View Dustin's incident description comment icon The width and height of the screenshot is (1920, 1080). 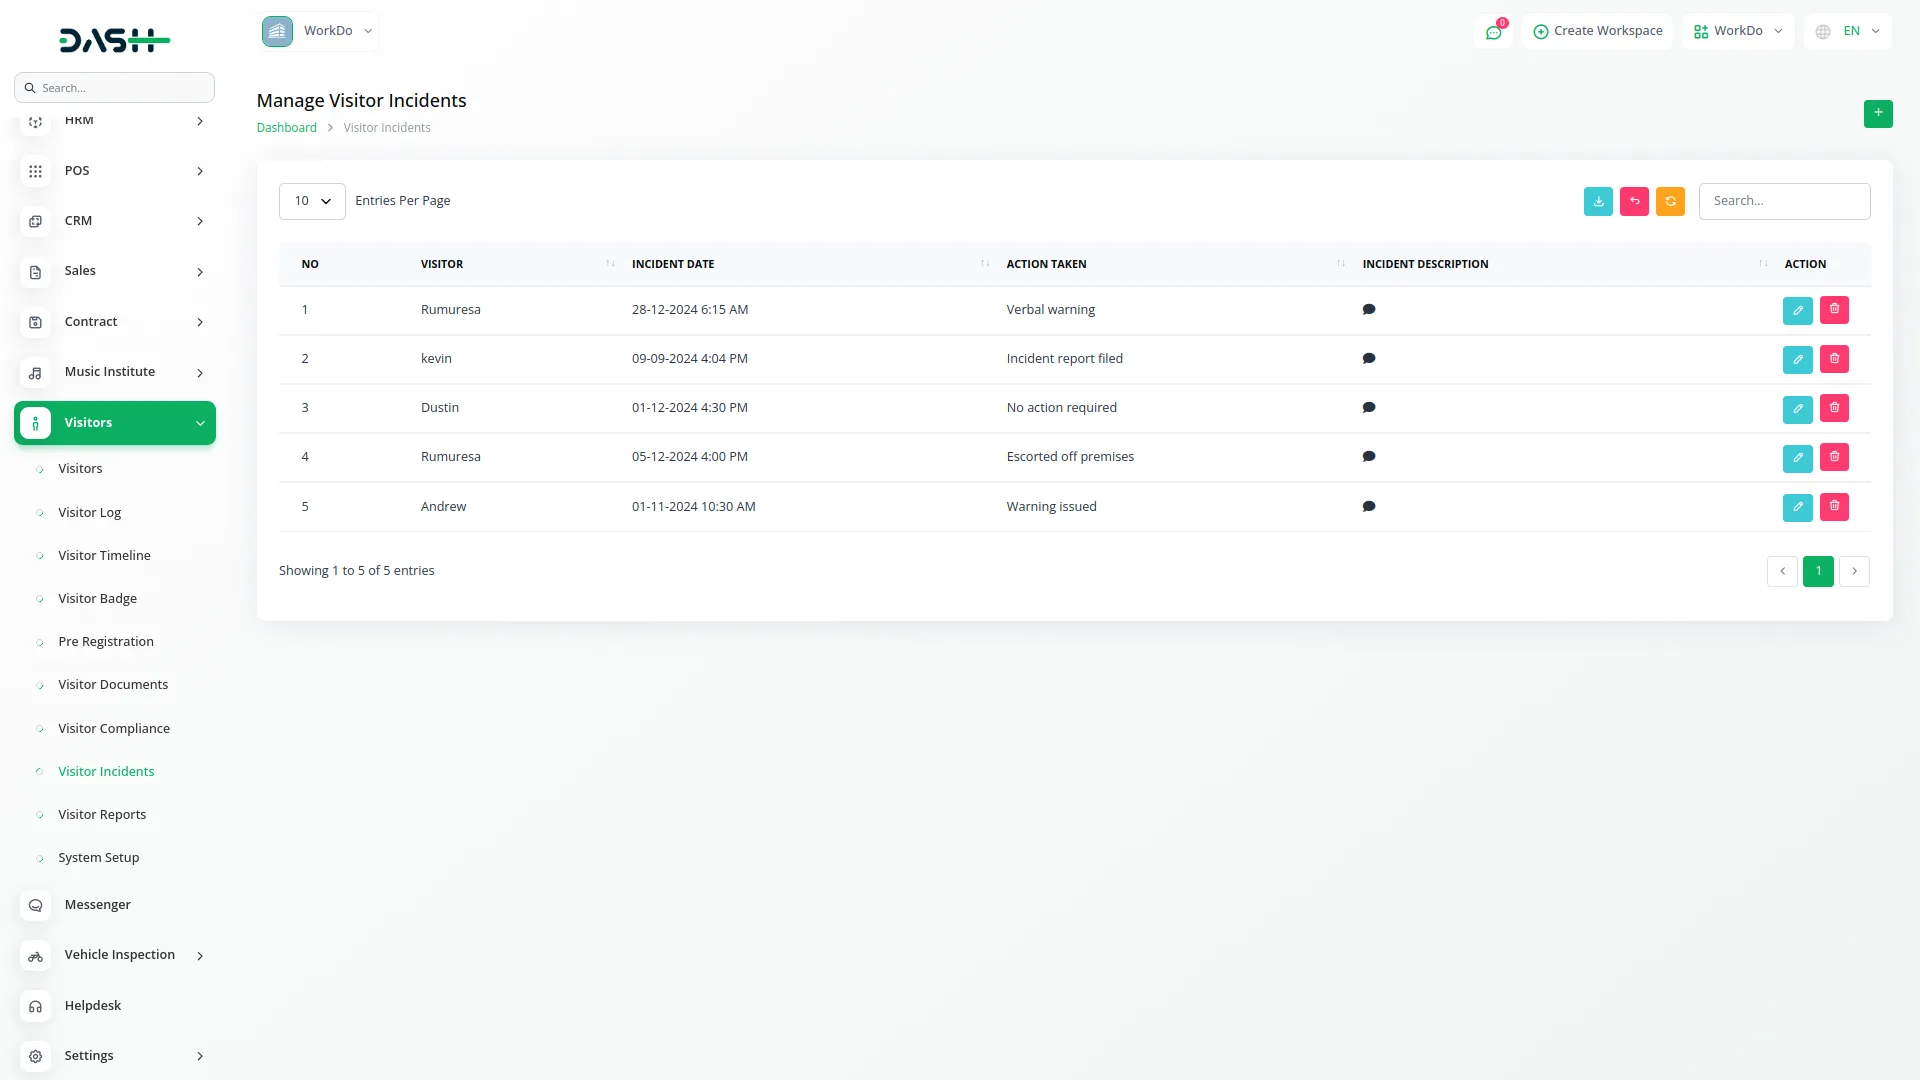(x=1368, y=408)
